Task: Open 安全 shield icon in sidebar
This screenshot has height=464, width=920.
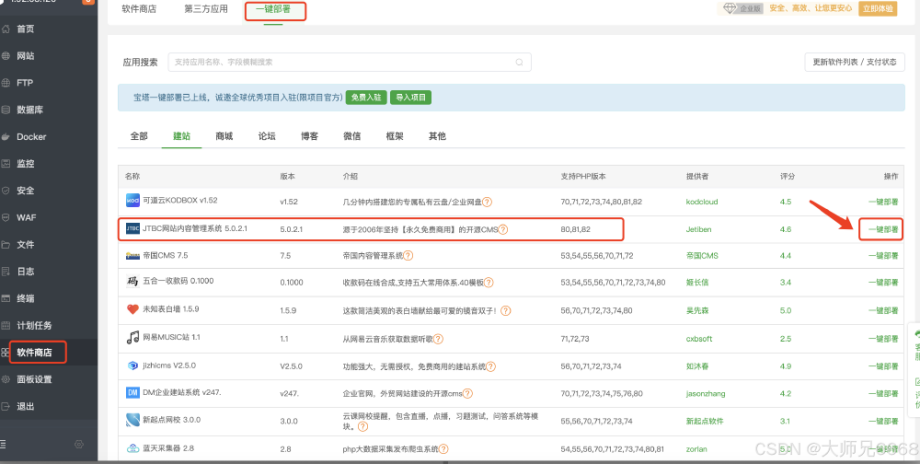Action: (x=5, y=191)
